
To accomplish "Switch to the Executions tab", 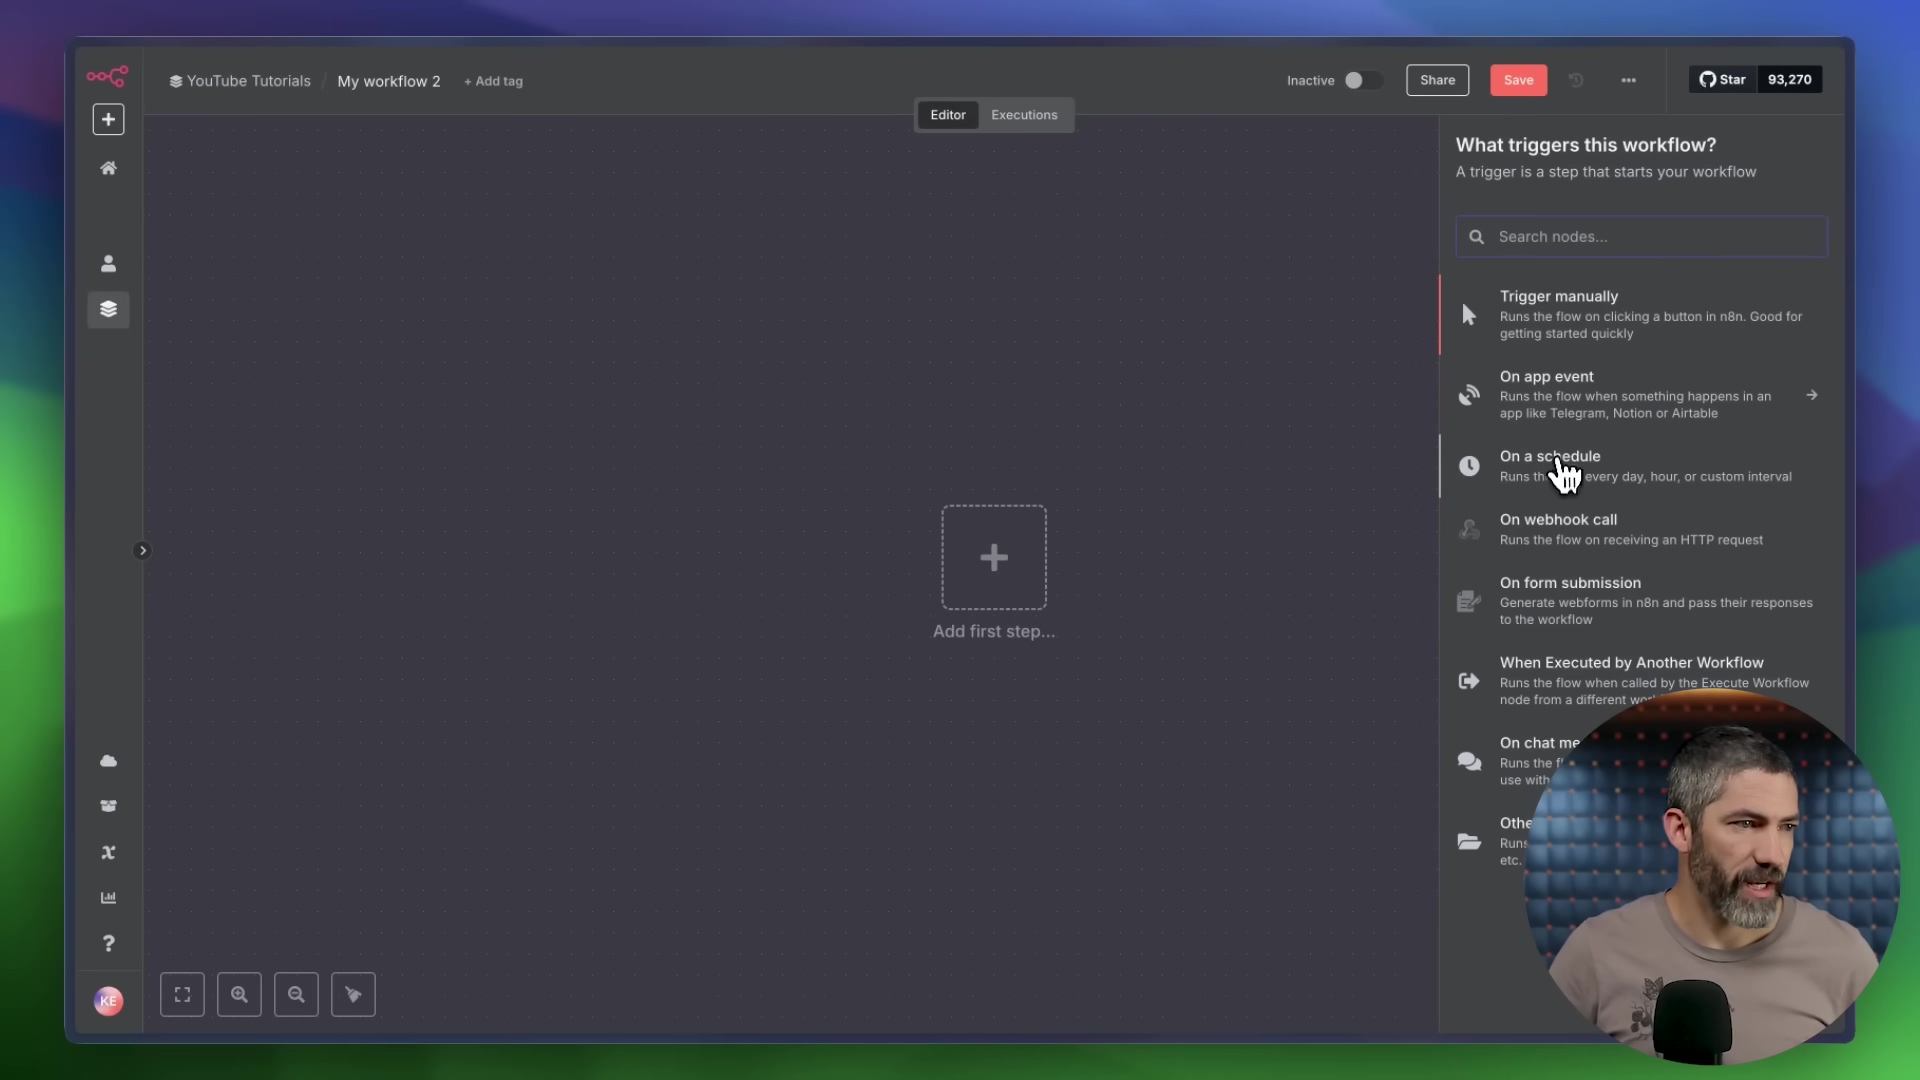I will (x=1024, y=115).
